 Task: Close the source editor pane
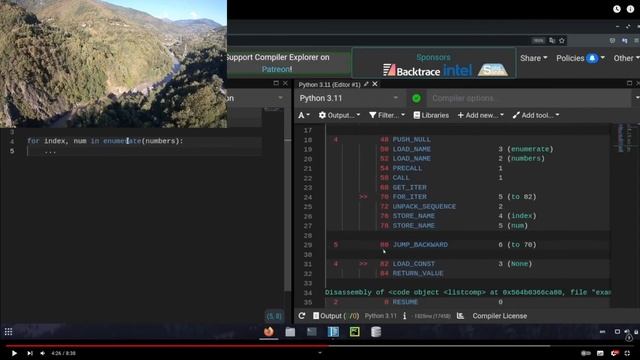285,83
